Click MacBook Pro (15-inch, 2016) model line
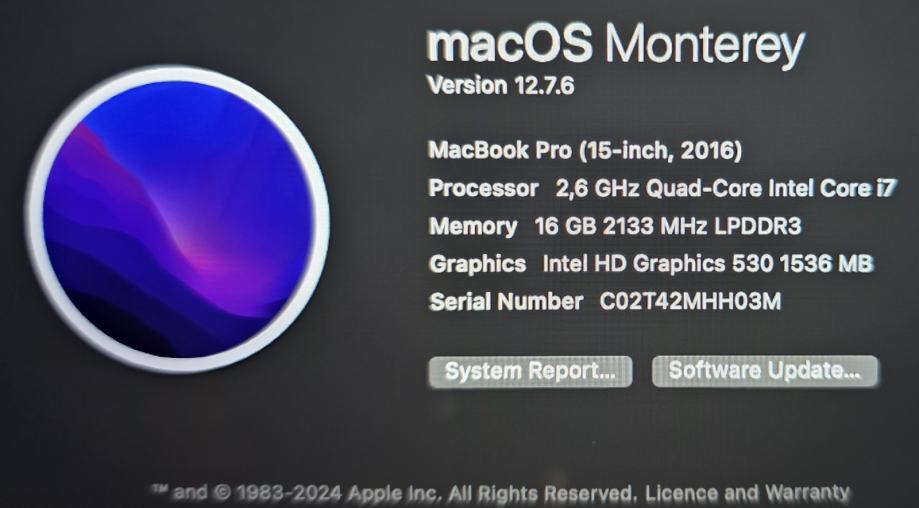Viewport: 919px width, 508px height. point(585,151)
